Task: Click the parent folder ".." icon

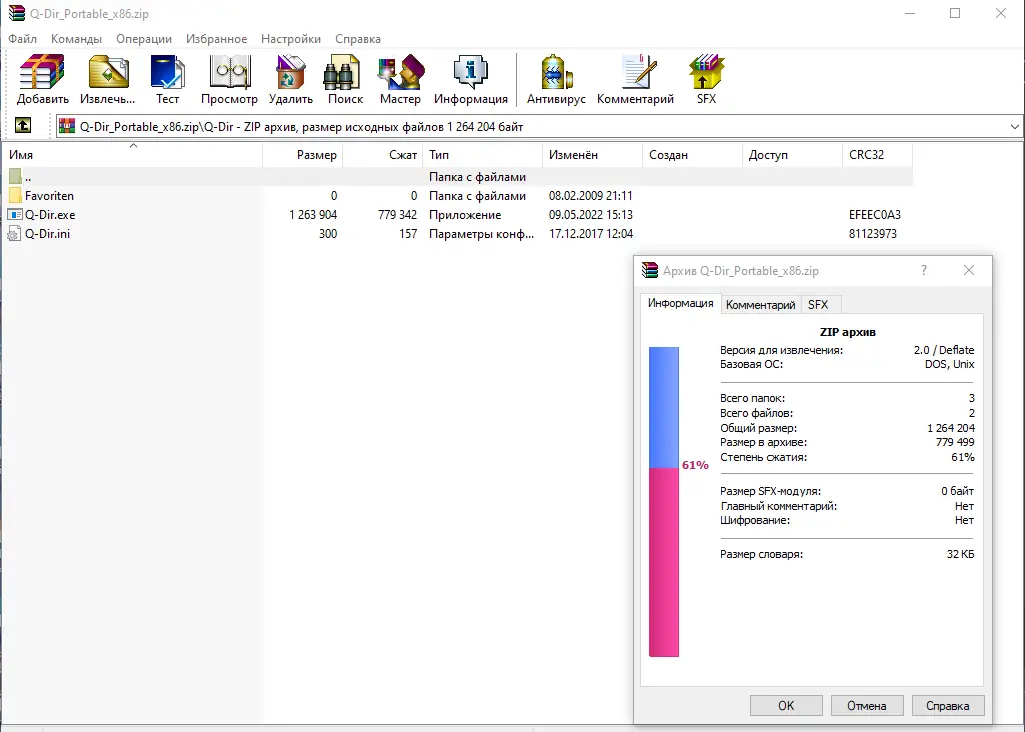Action: (15, 176)
